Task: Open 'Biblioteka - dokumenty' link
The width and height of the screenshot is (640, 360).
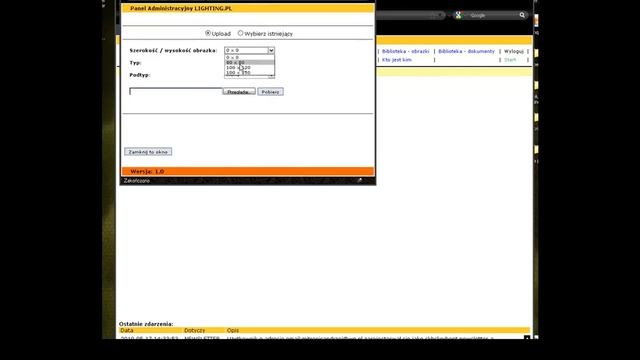Action: point(466,51)
